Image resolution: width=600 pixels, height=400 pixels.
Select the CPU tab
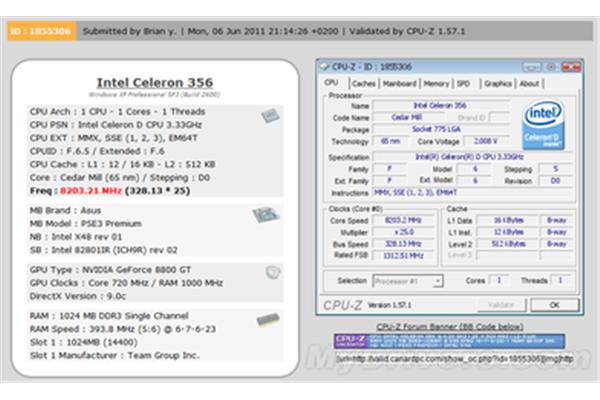click(x=331, y=83)
